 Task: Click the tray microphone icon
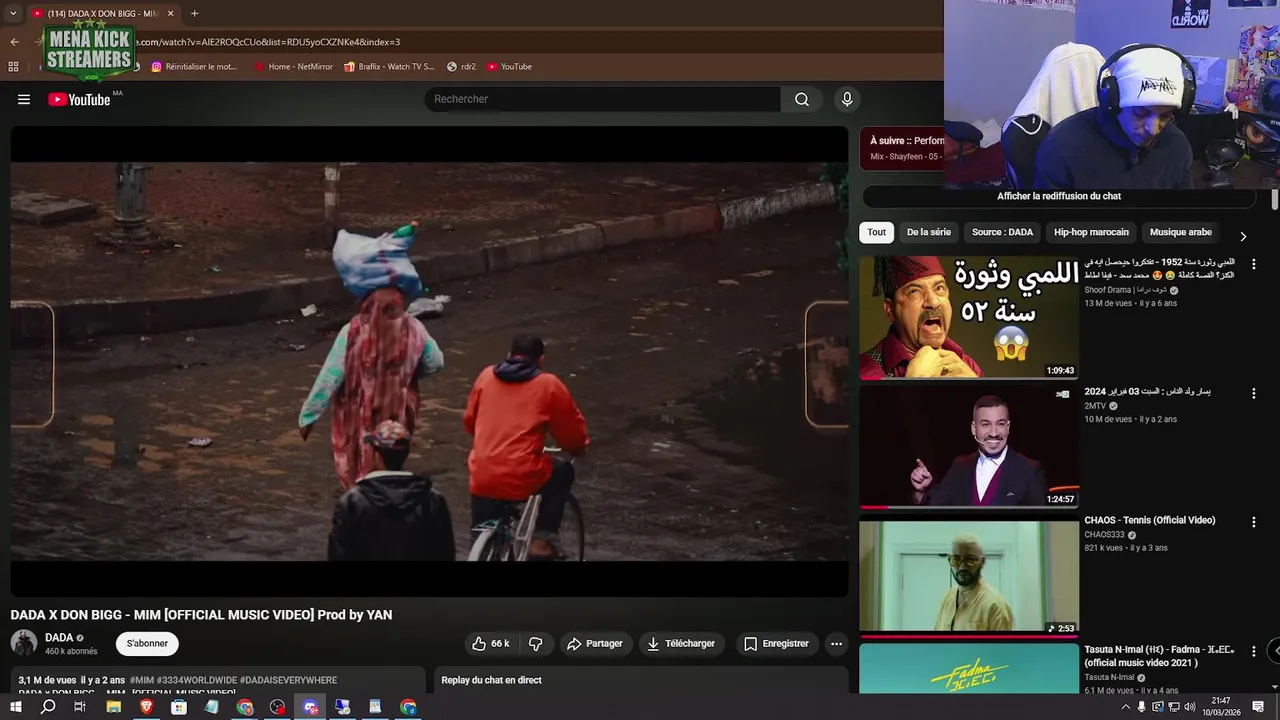click(1142, 707)
